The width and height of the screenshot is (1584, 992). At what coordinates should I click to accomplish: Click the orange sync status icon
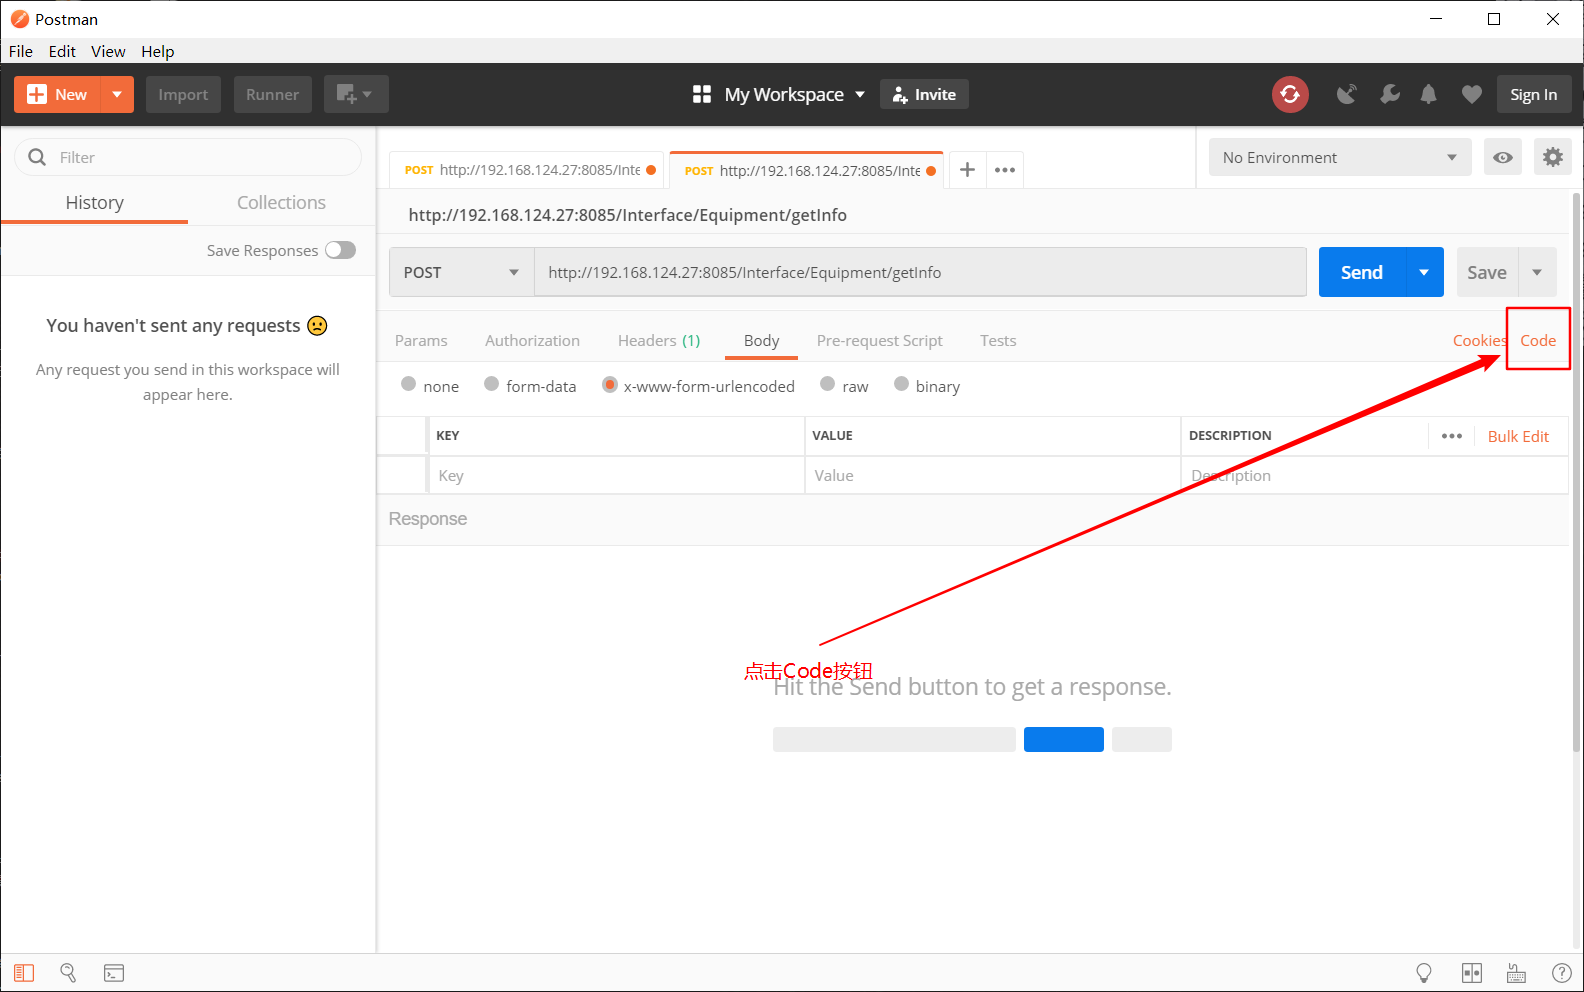pyautogui.click(x=1290, y=94)
